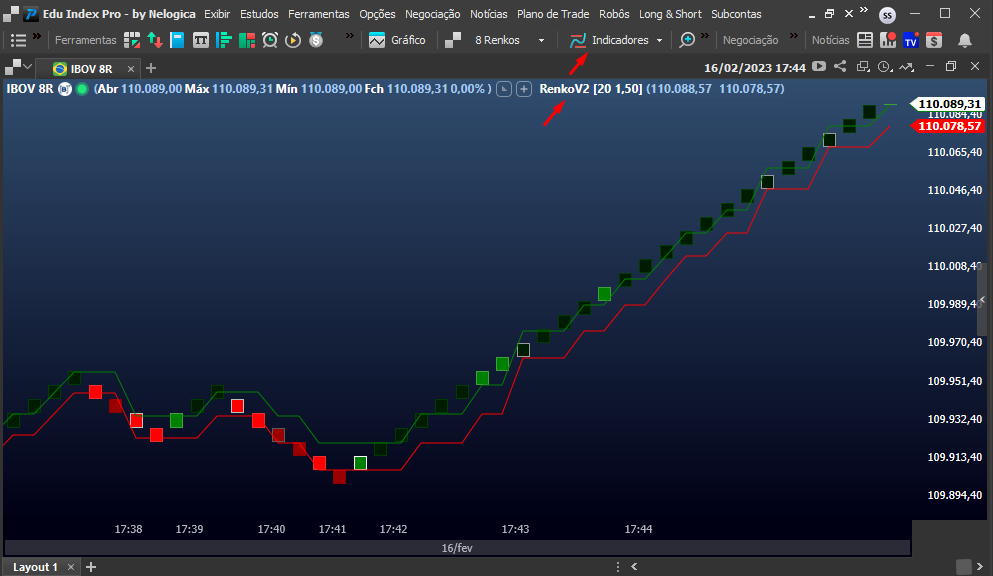Click the share icon in chart header
The width and height of the screenshot is (993, 576).
tap(840, 66)
